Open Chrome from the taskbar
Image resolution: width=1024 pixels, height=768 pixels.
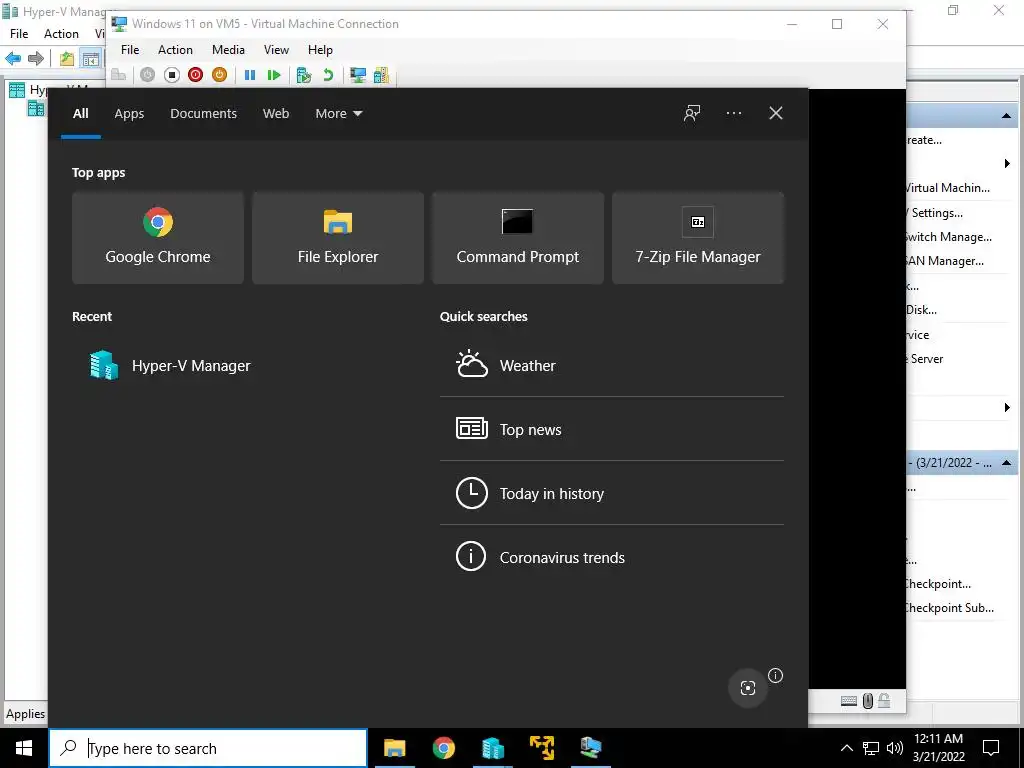tap(443, 748)
